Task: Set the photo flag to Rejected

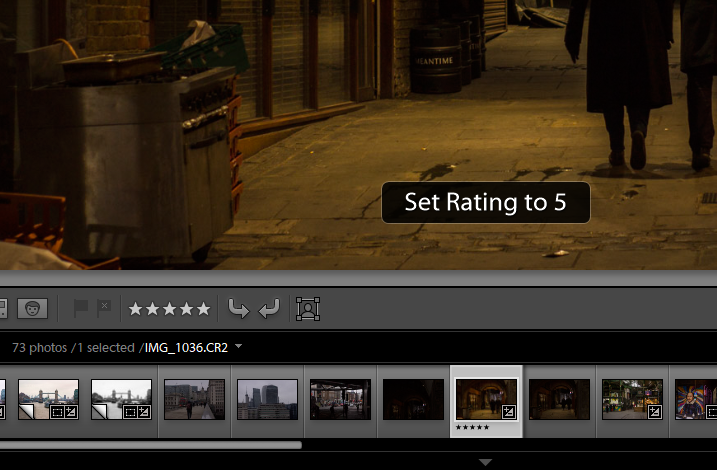Action: (x=104, y=309)
